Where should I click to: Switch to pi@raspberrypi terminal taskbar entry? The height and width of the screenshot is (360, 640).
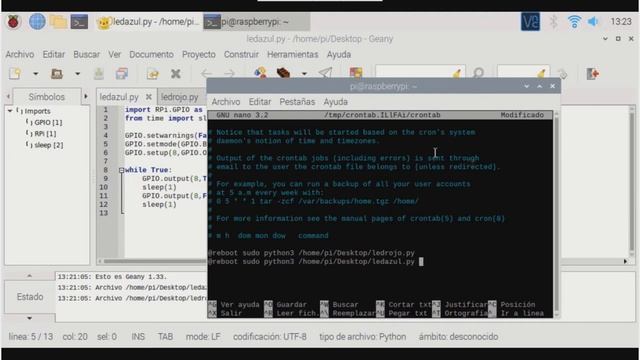[256, 22]
